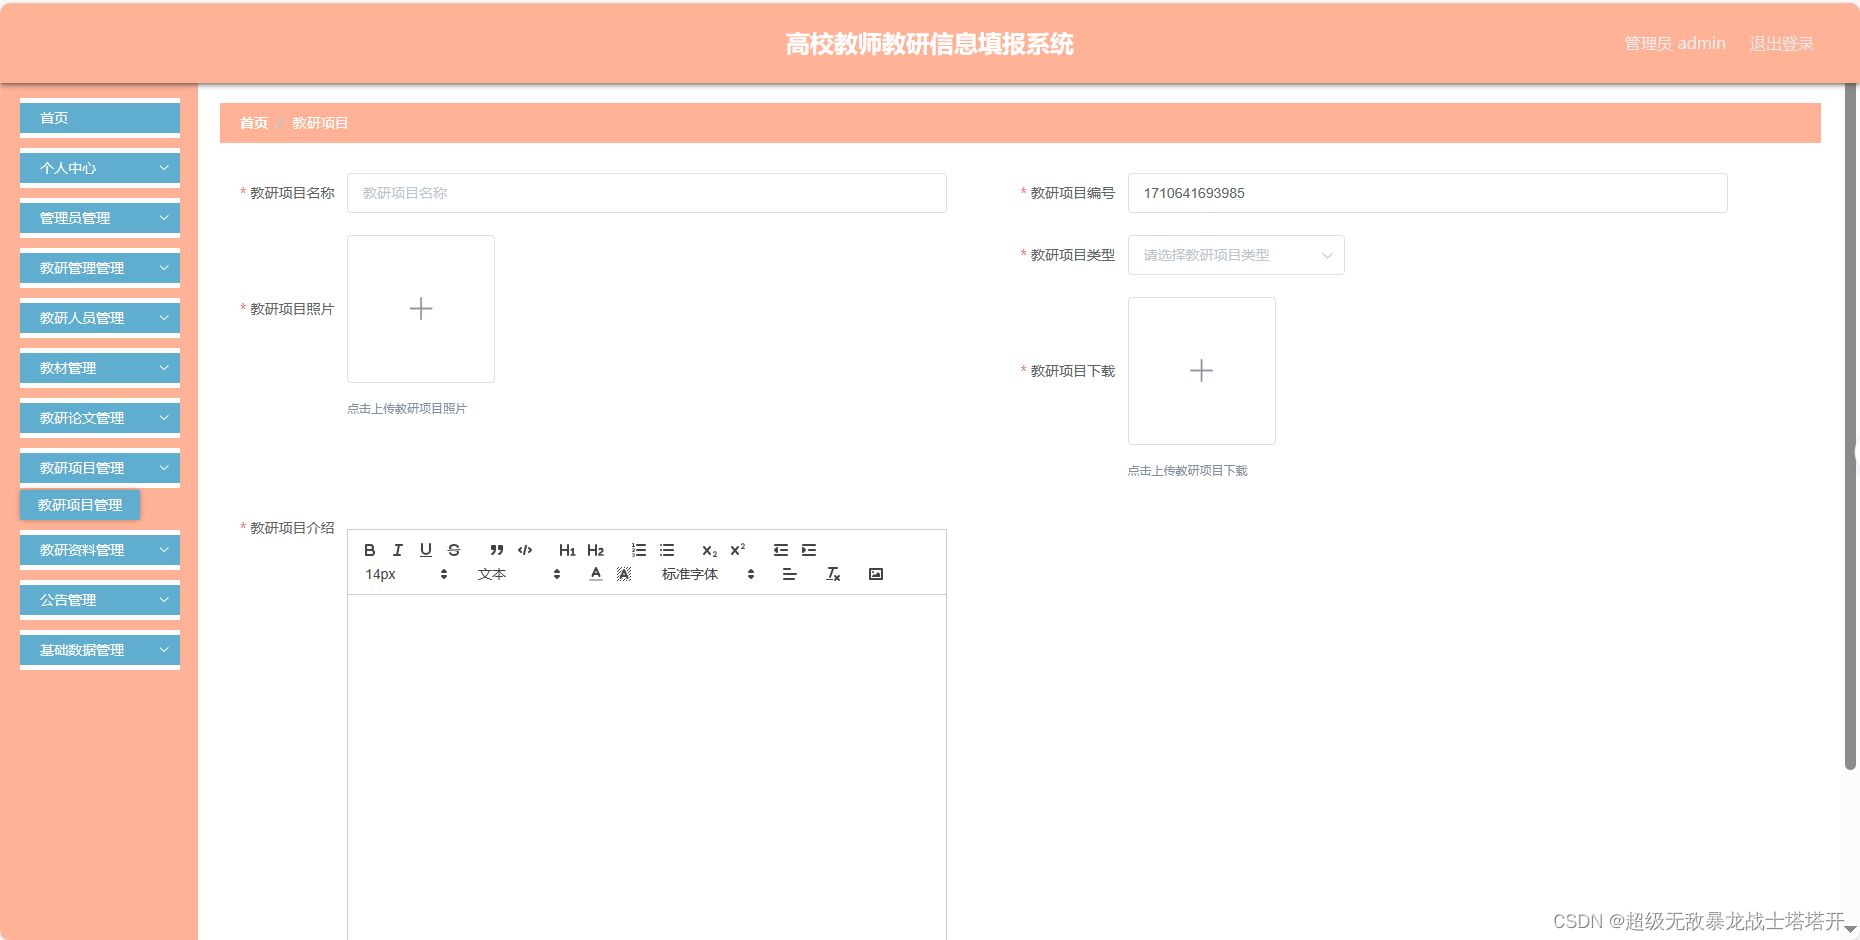
Task: Toggle strikethrough formatting in the editor
Action: (454, 550)
